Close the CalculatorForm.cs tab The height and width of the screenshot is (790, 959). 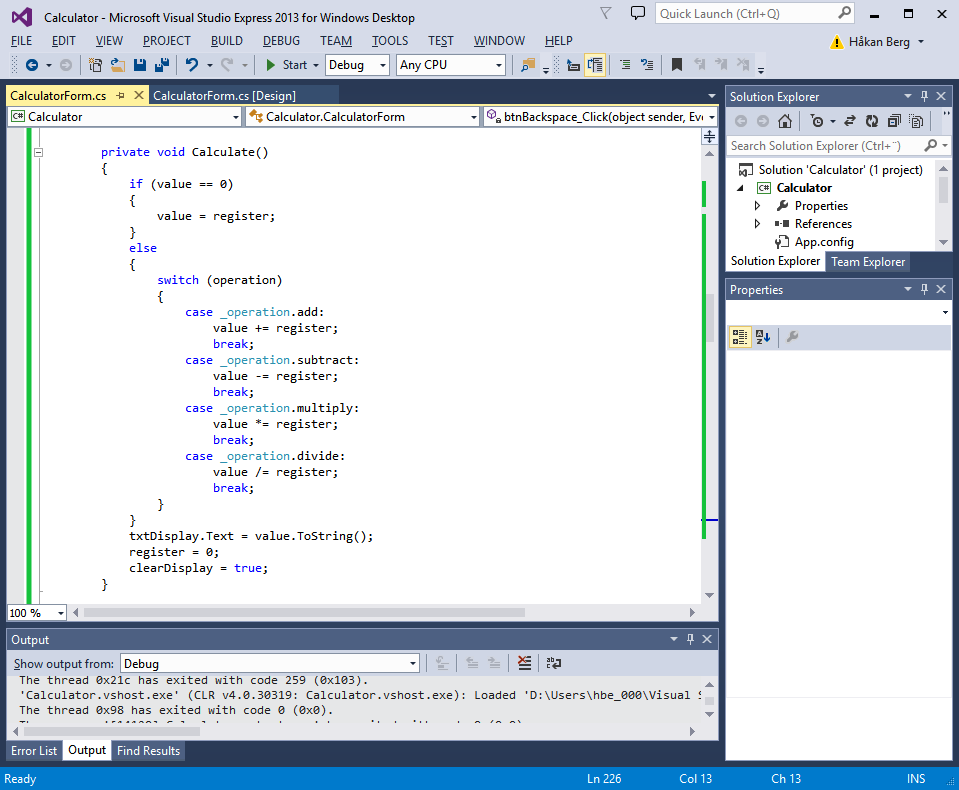pyautogui.click(x=139, y=95)
